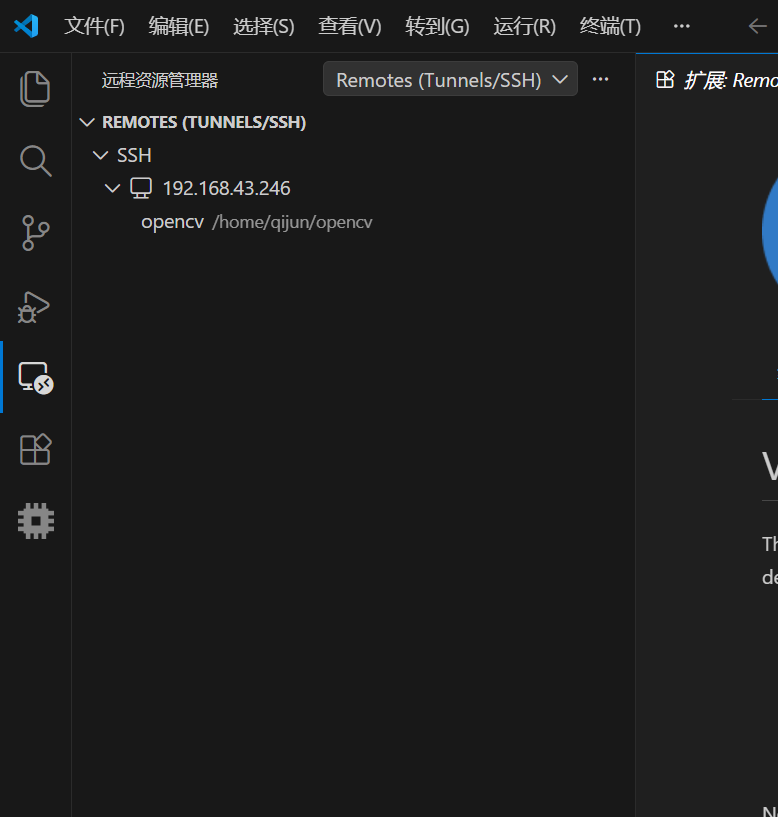Viewport: 778px width, 817px height.
Task: Open the 查看(V) menu
Action: click(x=350, y=26)
